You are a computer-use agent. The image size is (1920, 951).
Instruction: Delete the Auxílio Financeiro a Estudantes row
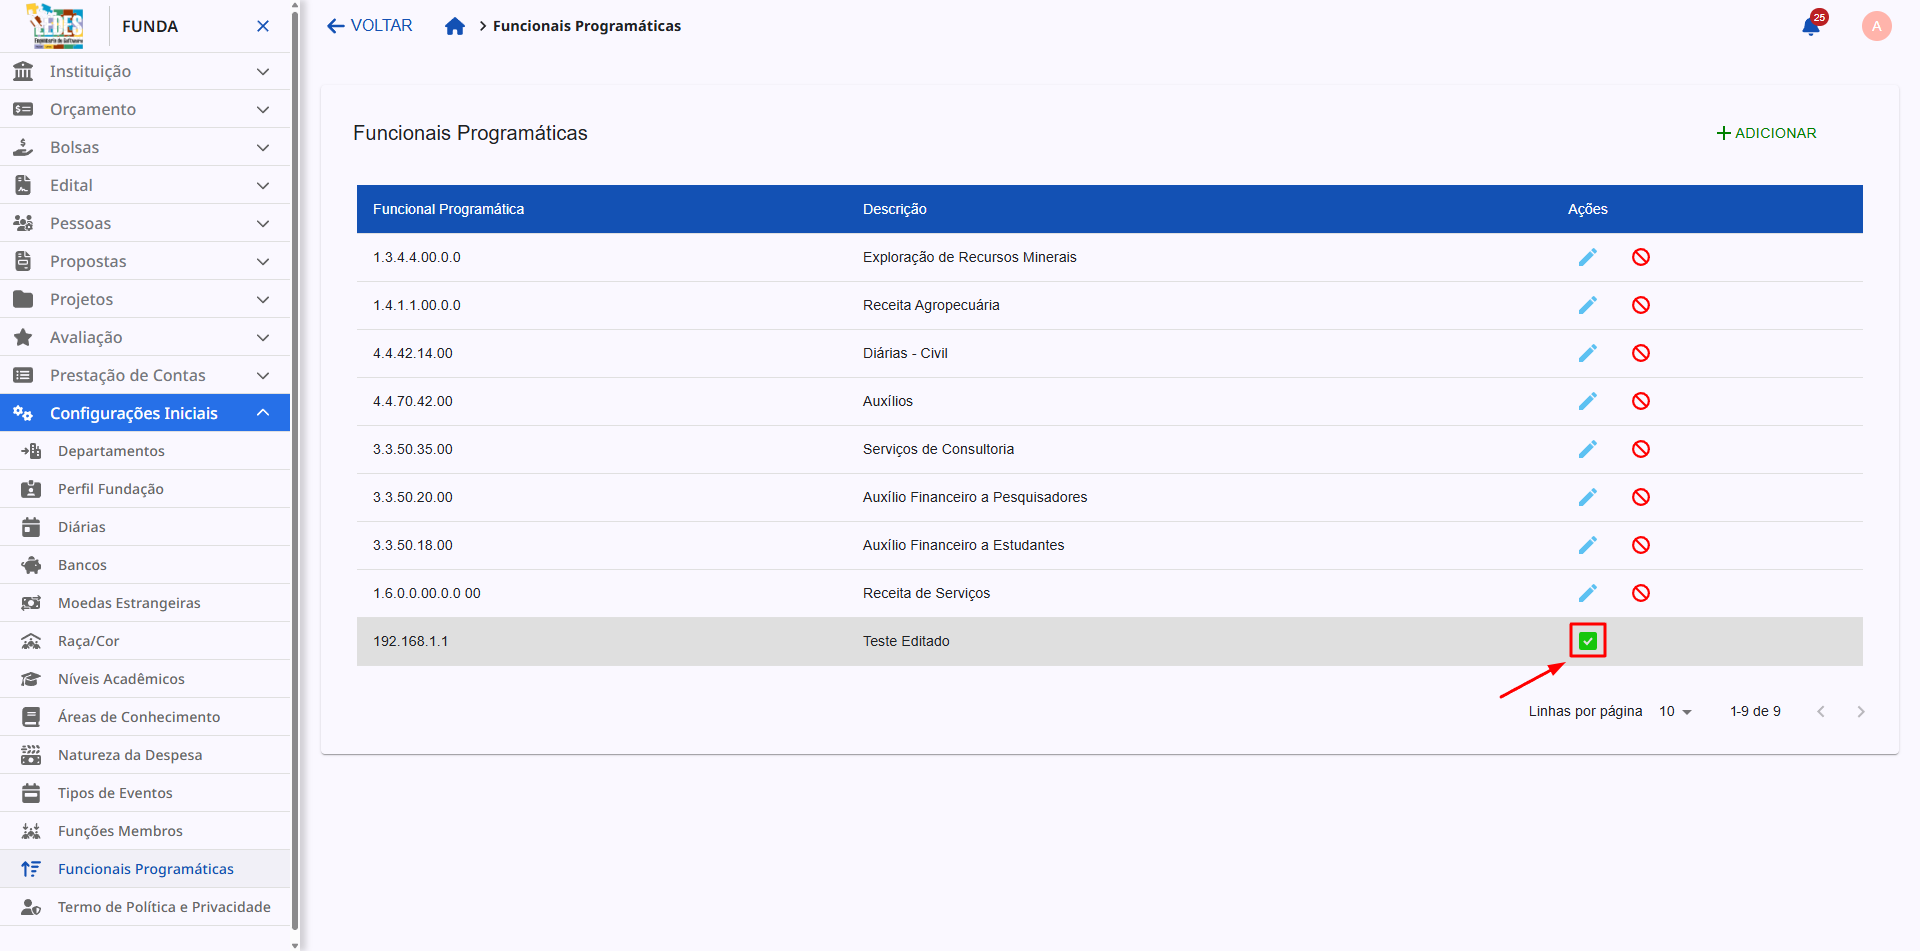1640,545
